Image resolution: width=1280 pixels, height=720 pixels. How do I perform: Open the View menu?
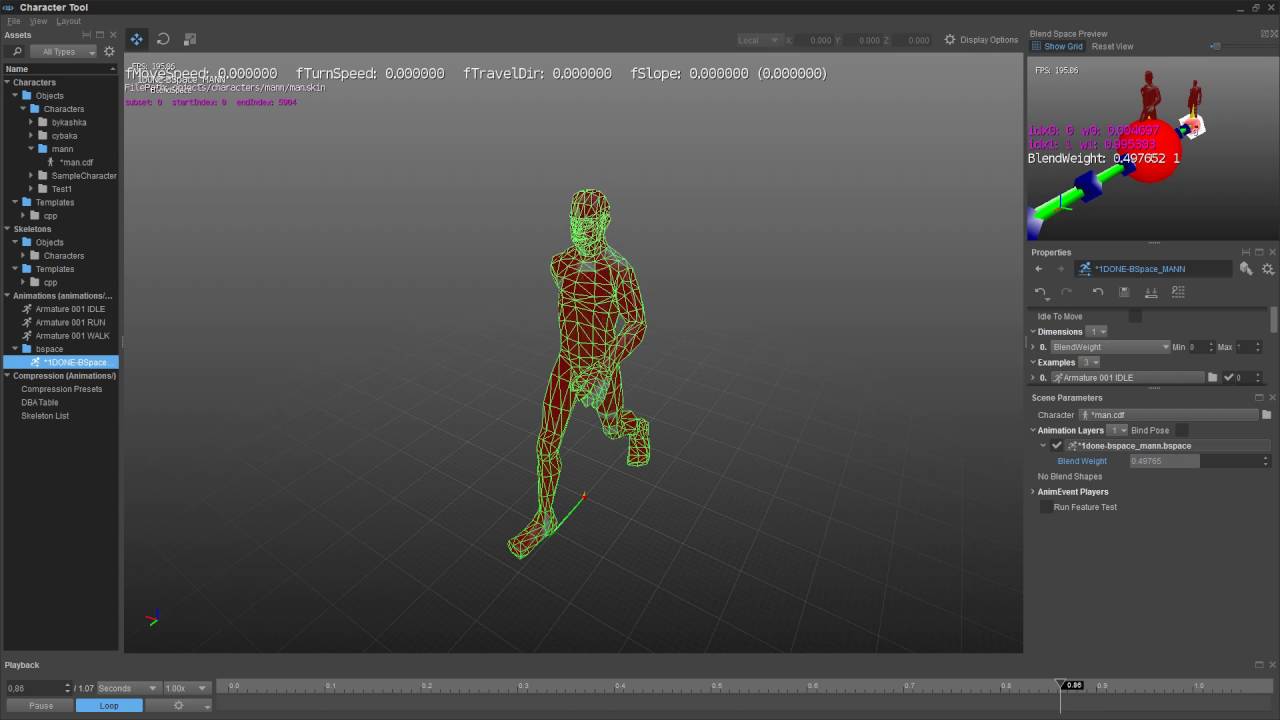(x=38, y=21)
